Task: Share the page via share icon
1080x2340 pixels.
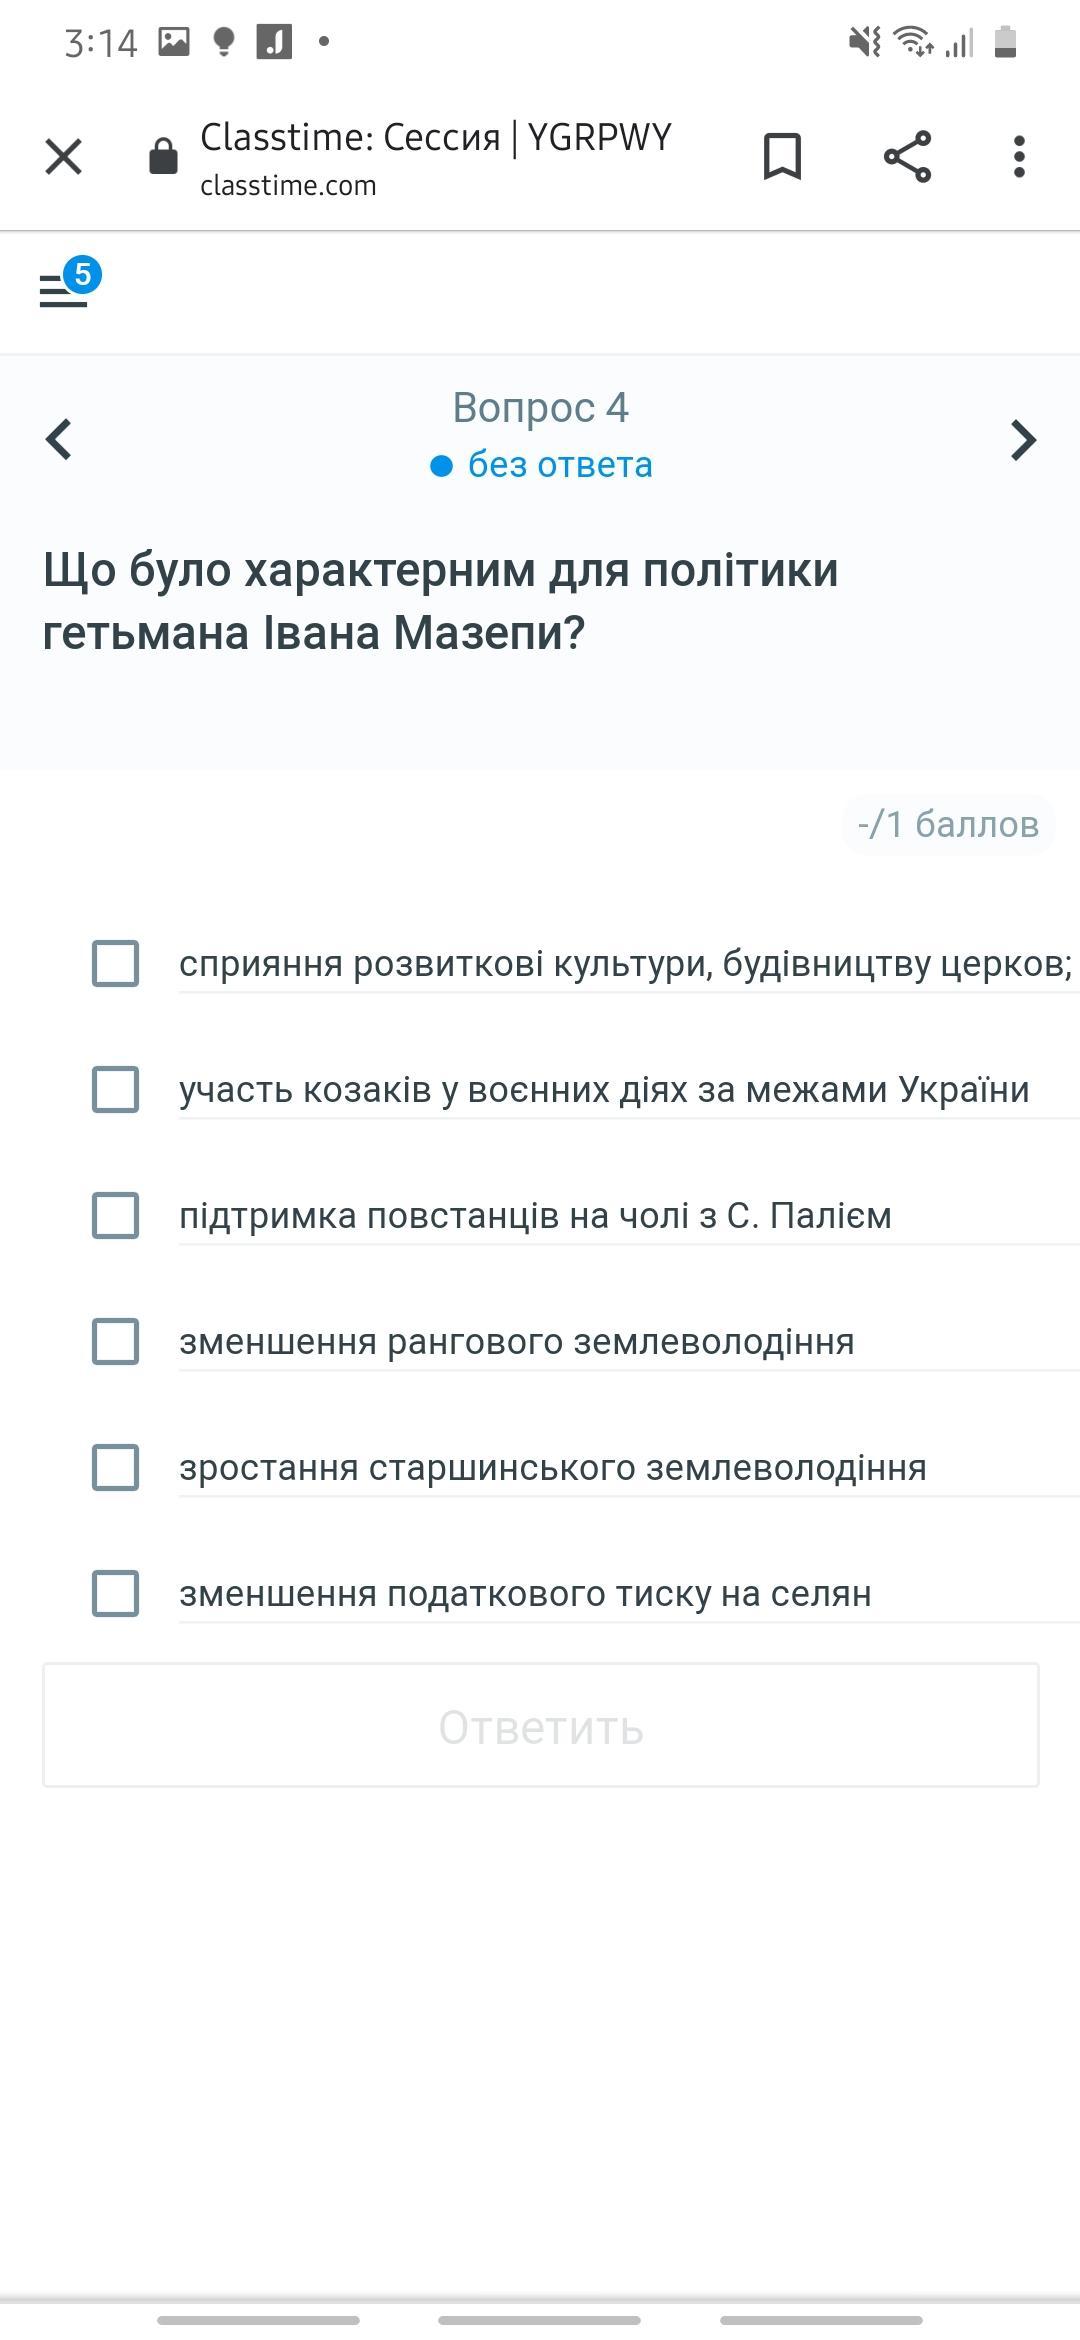Action: [x=907, y=156]
